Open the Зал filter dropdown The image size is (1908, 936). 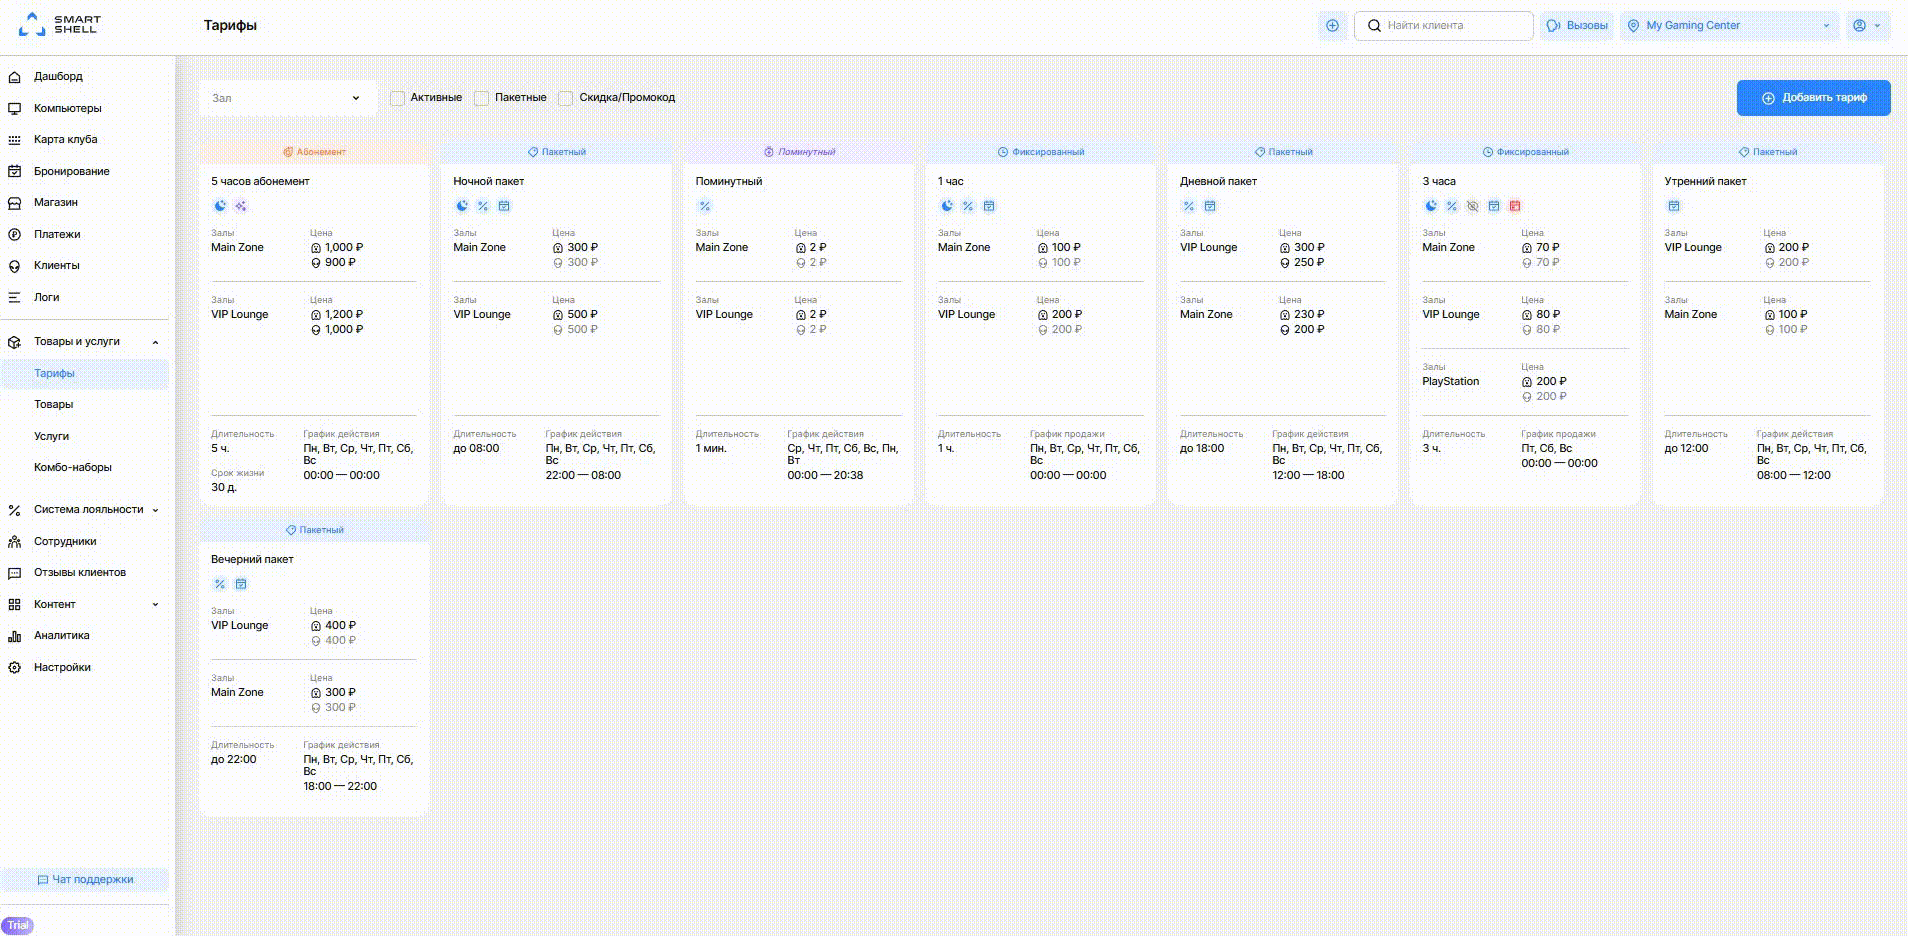point(287,98)
